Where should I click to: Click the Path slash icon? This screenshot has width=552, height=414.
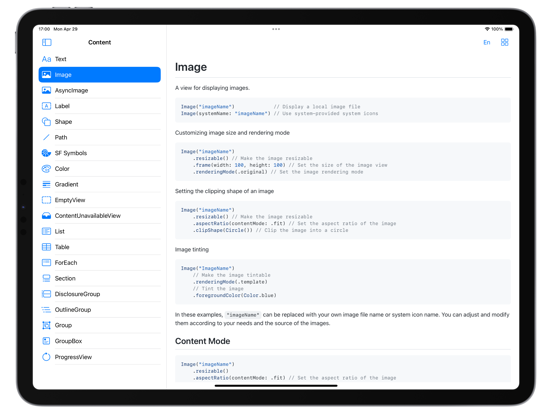click(46, 137)
